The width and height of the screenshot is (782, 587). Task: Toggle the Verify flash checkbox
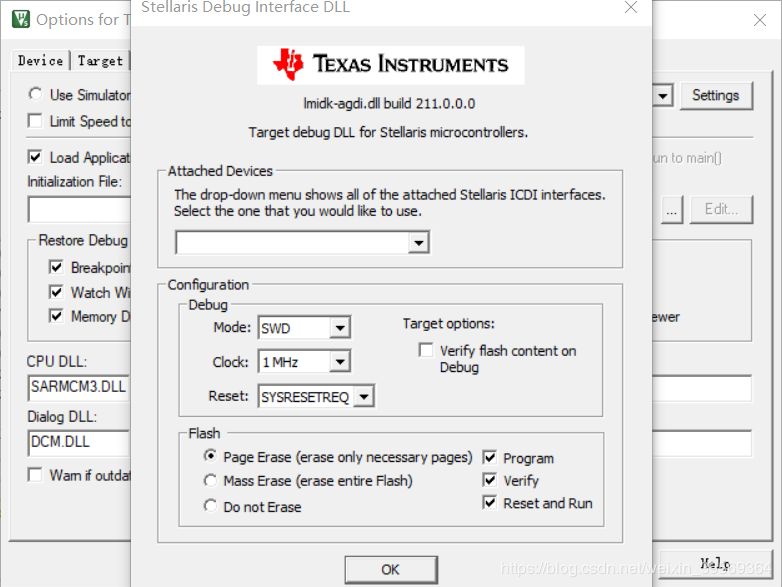click(x=490, y=480)
